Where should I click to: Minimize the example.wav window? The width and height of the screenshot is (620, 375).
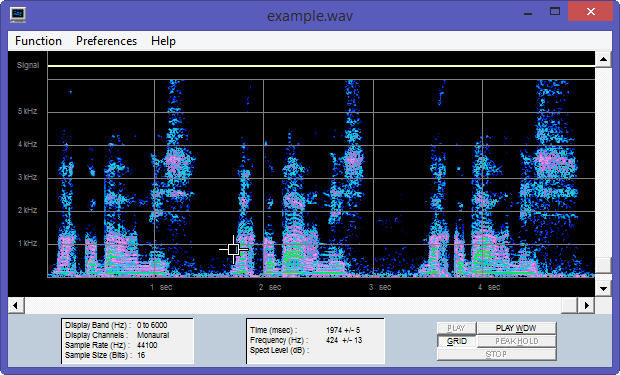tap(527, 13)
